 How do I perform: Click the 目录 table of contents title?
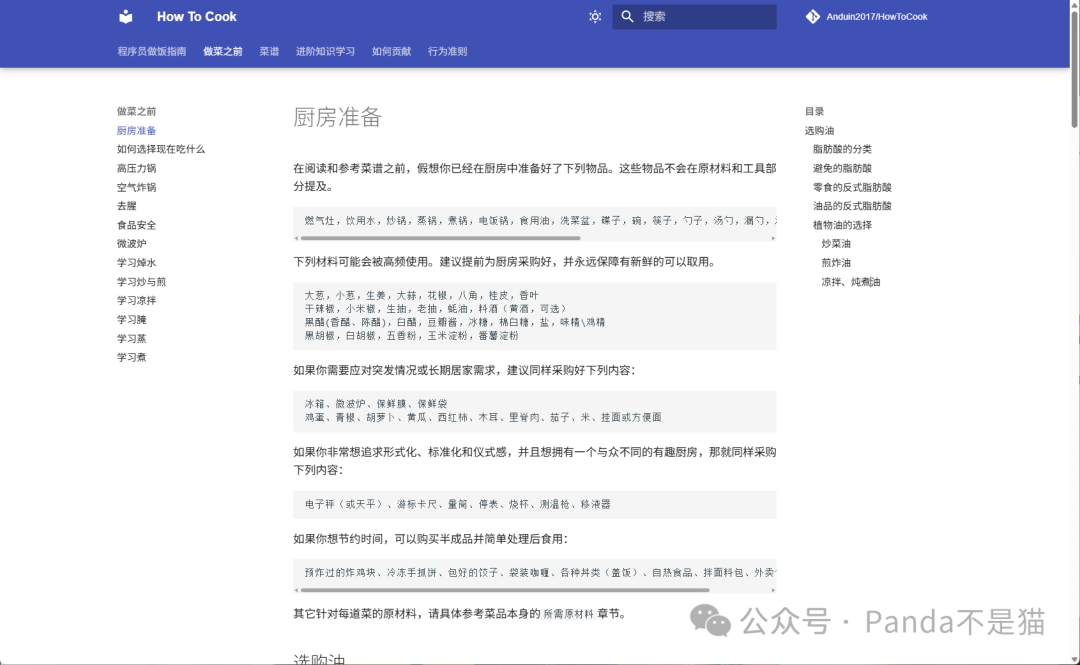(x=814, y=111)
